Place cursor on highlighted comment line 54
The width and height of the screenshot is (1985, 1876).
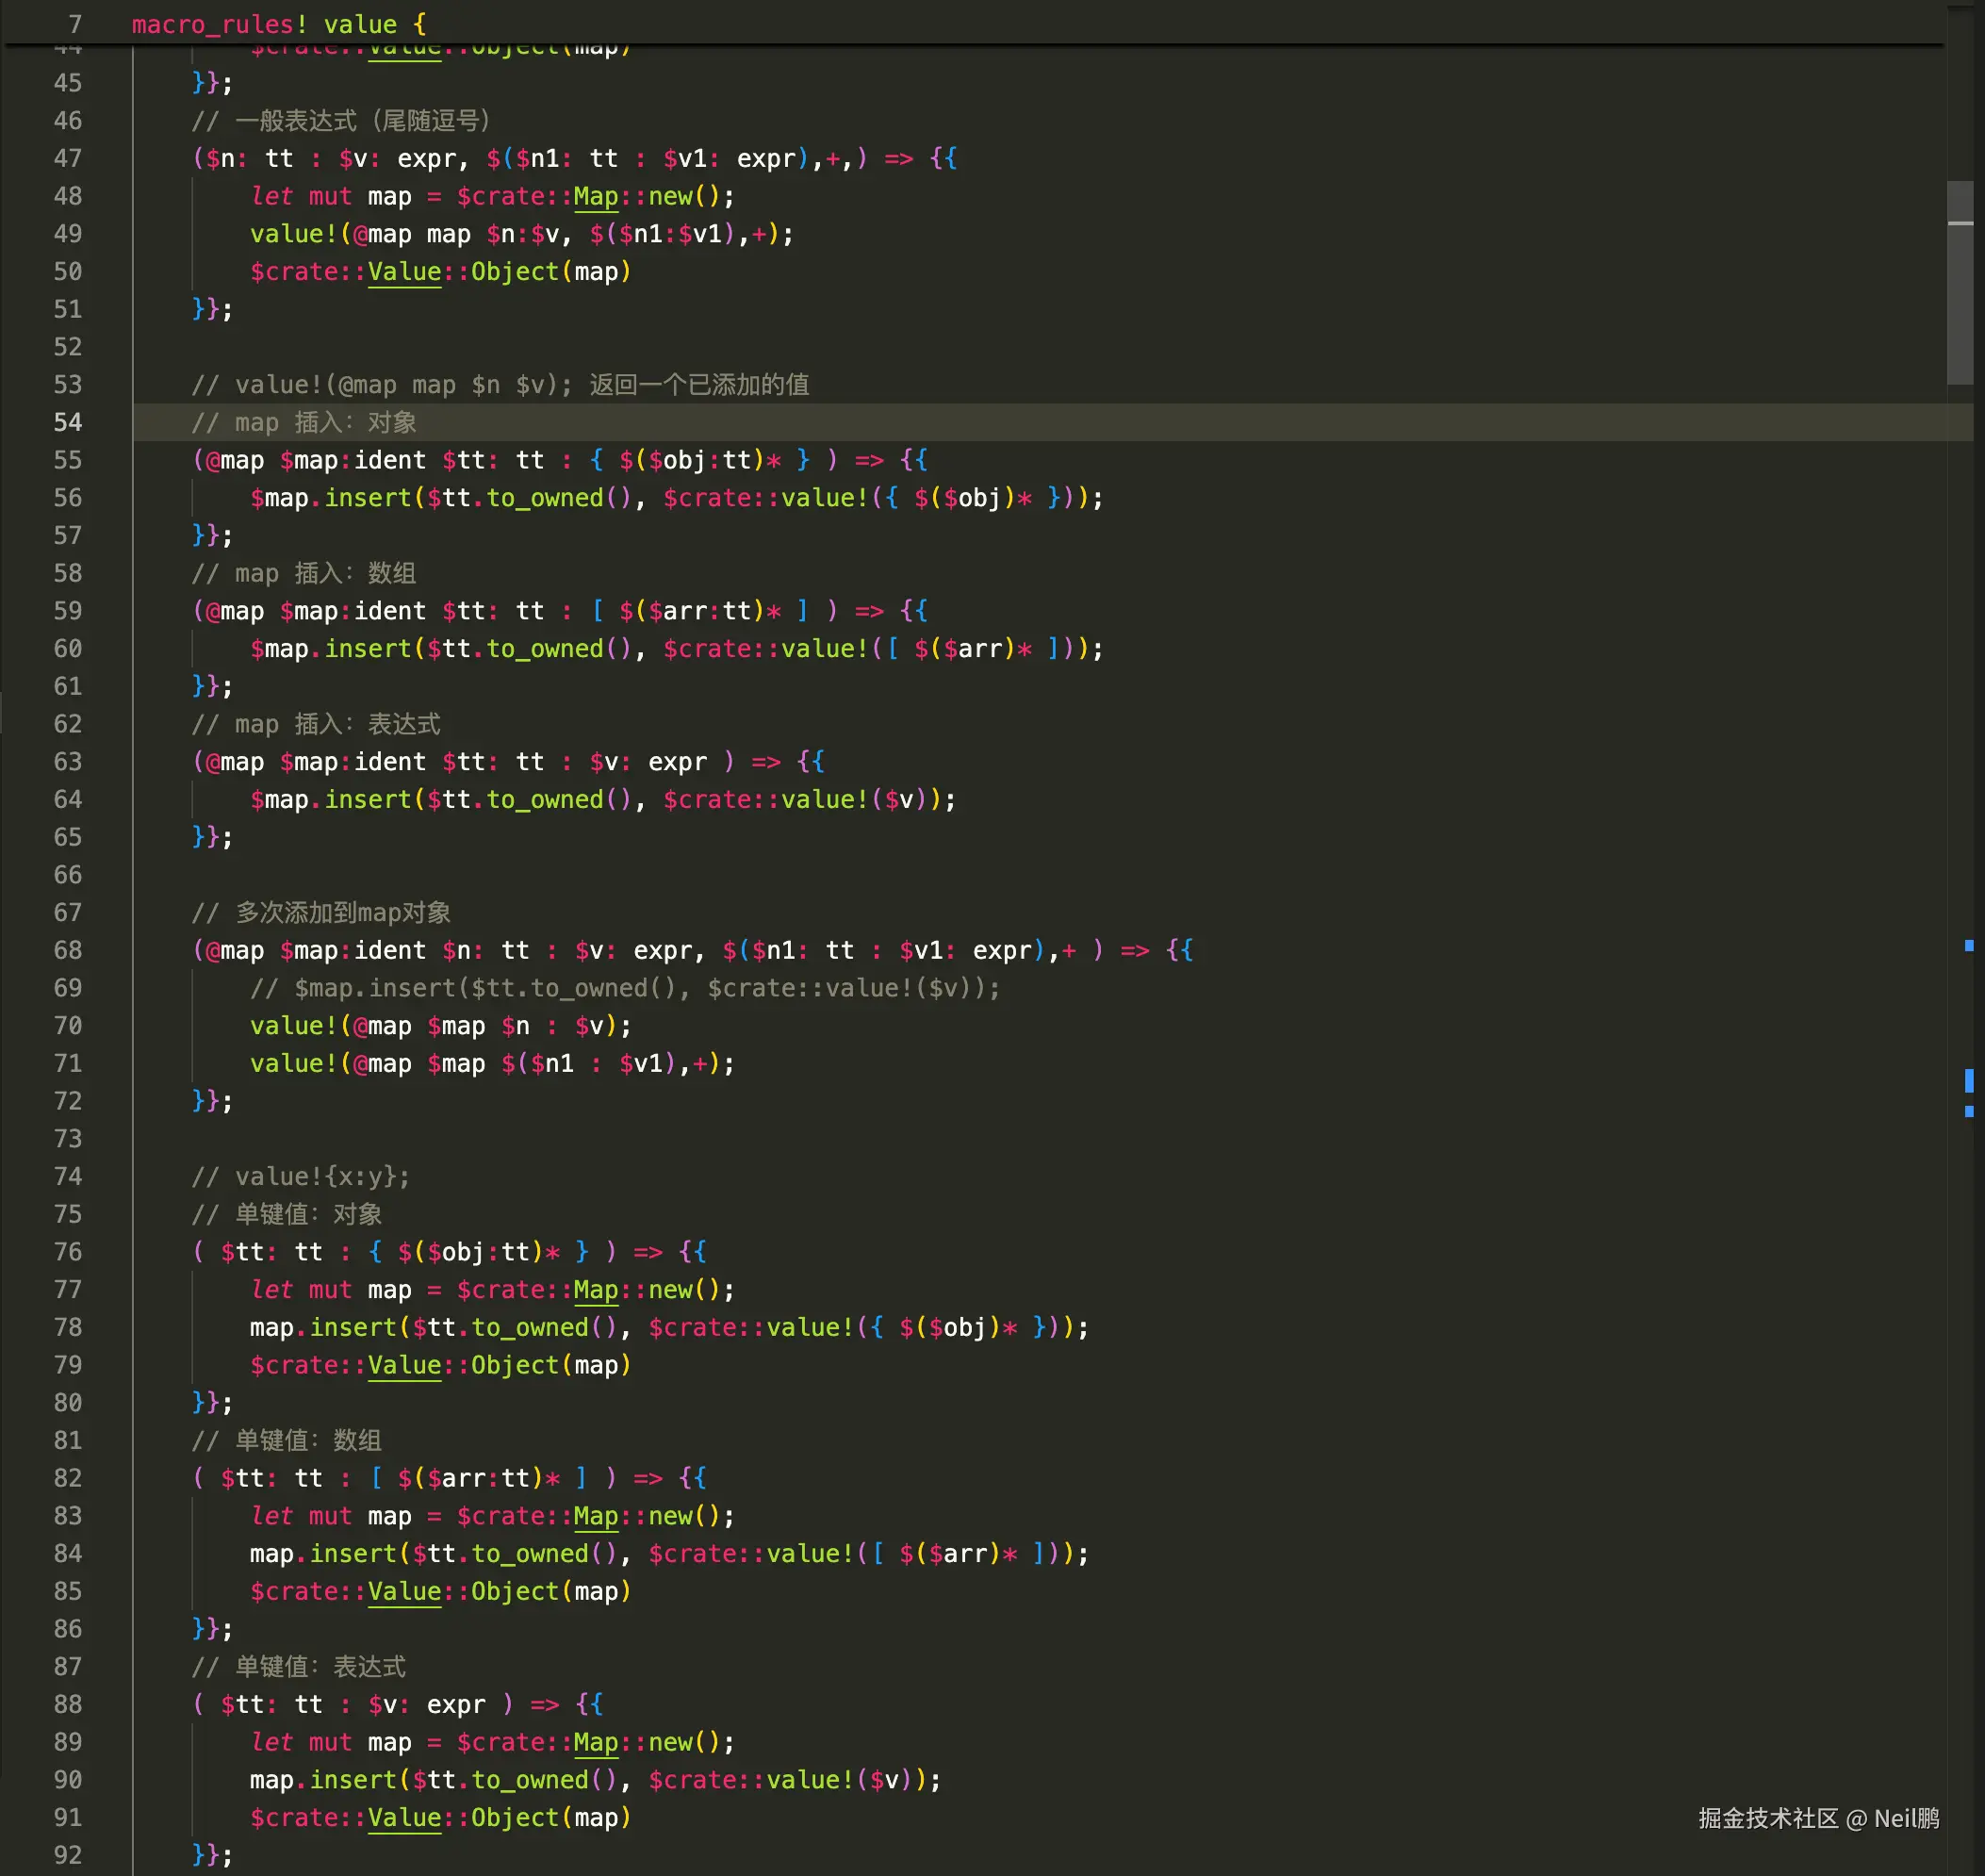[x=304, y=422]
